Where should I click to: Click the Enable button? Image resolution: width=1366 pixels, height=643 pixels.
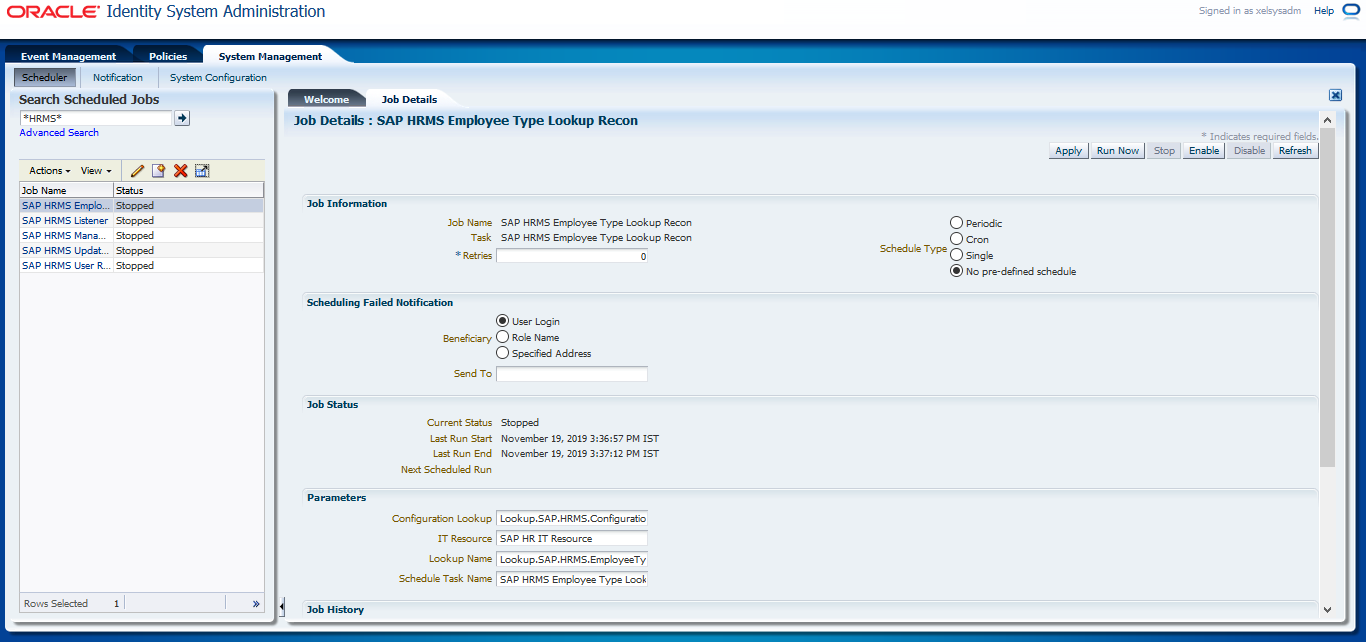1204,151
